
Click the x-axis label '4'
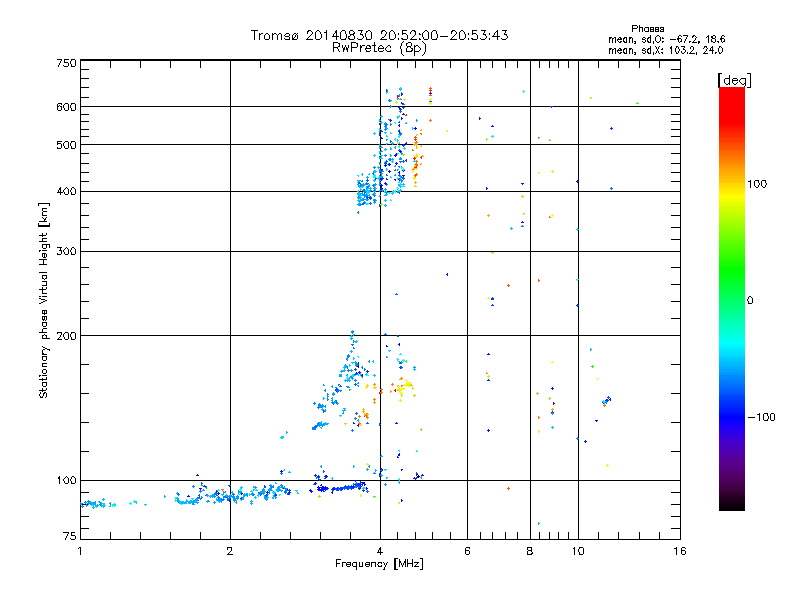tap(380, 551)
